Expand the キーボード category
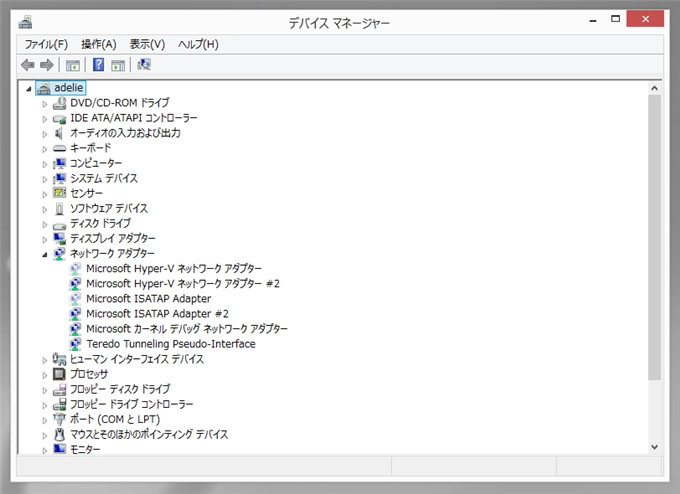The width and height of the screenshot is (680, 494). pos(44,149)
